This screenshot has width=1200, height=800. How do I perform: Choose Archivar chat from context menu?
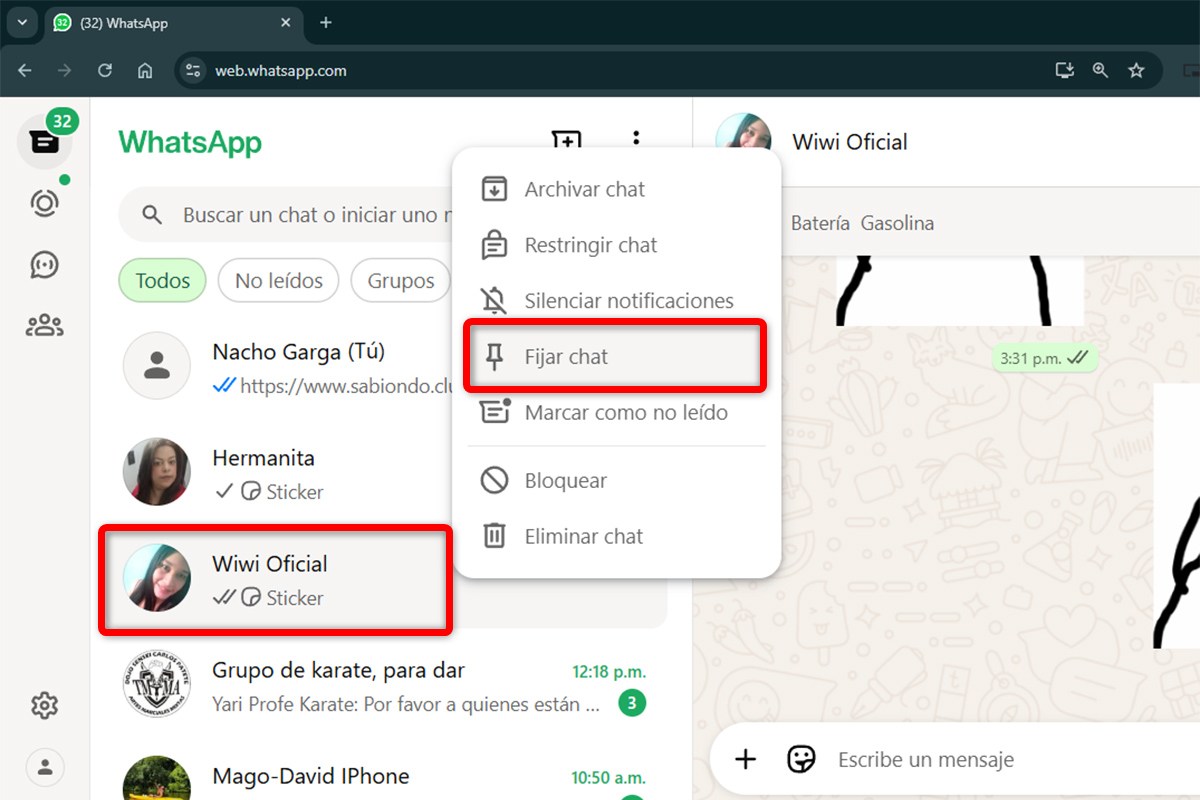616,189
